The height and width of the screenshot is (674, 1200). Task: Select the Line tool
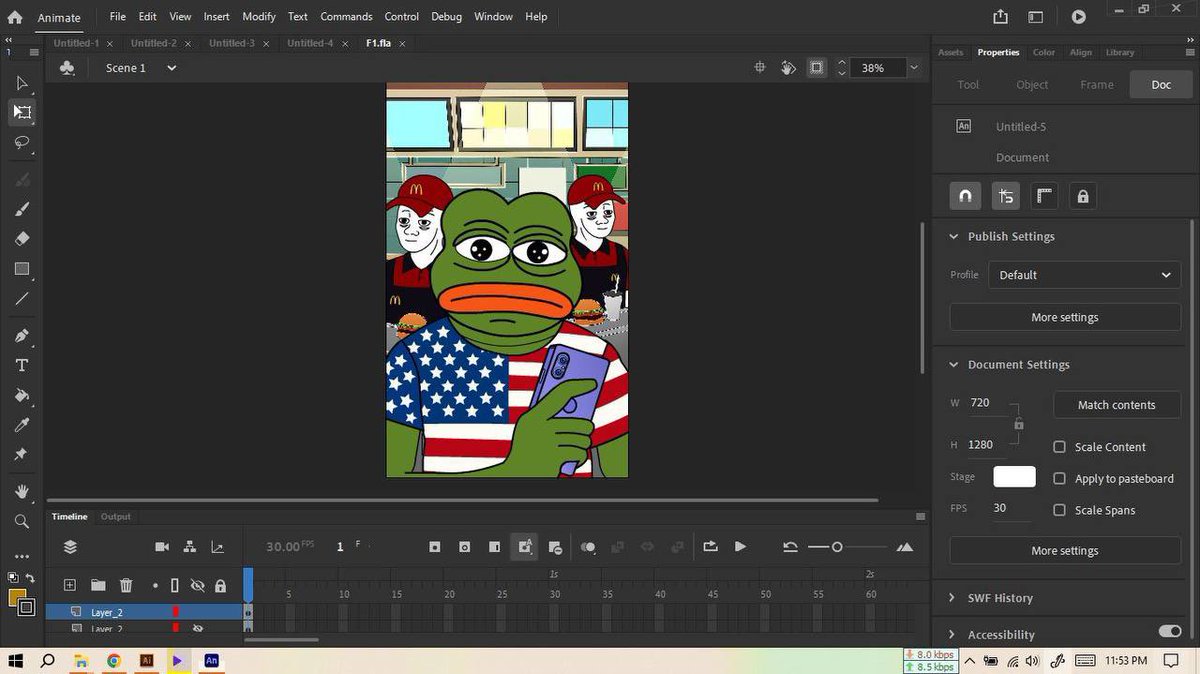[x=22, y=299]
